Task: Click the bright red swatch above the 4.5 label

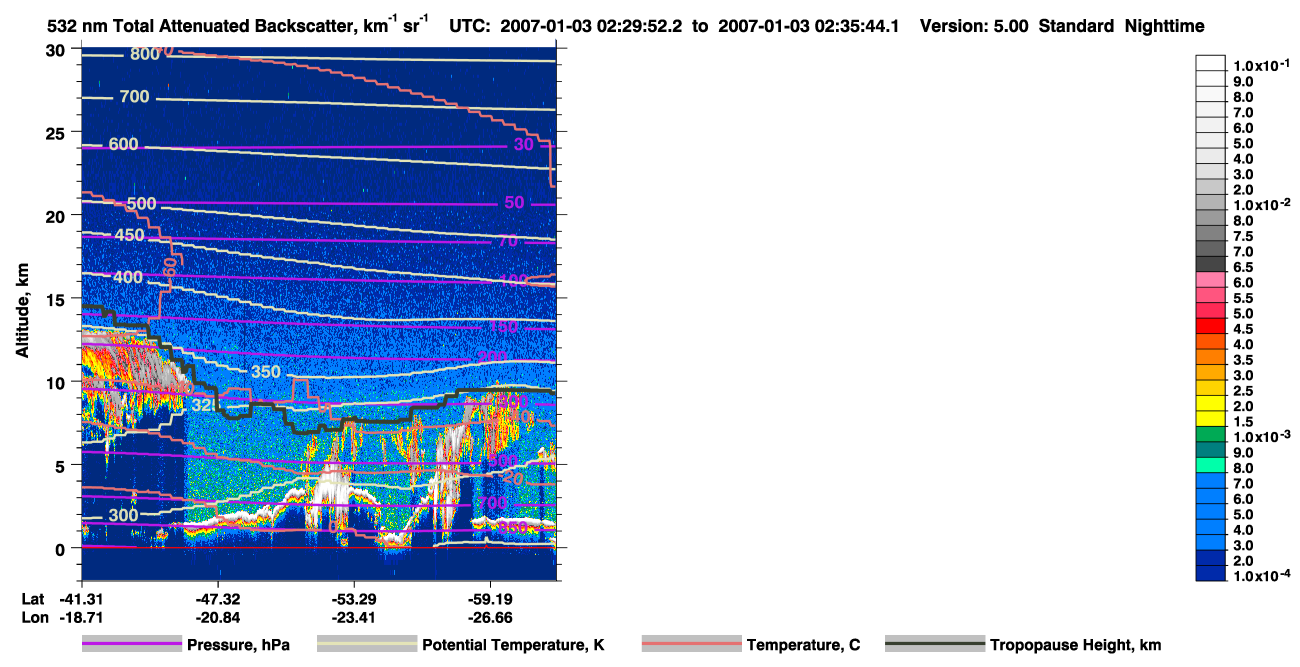Action: (1210, 324)
